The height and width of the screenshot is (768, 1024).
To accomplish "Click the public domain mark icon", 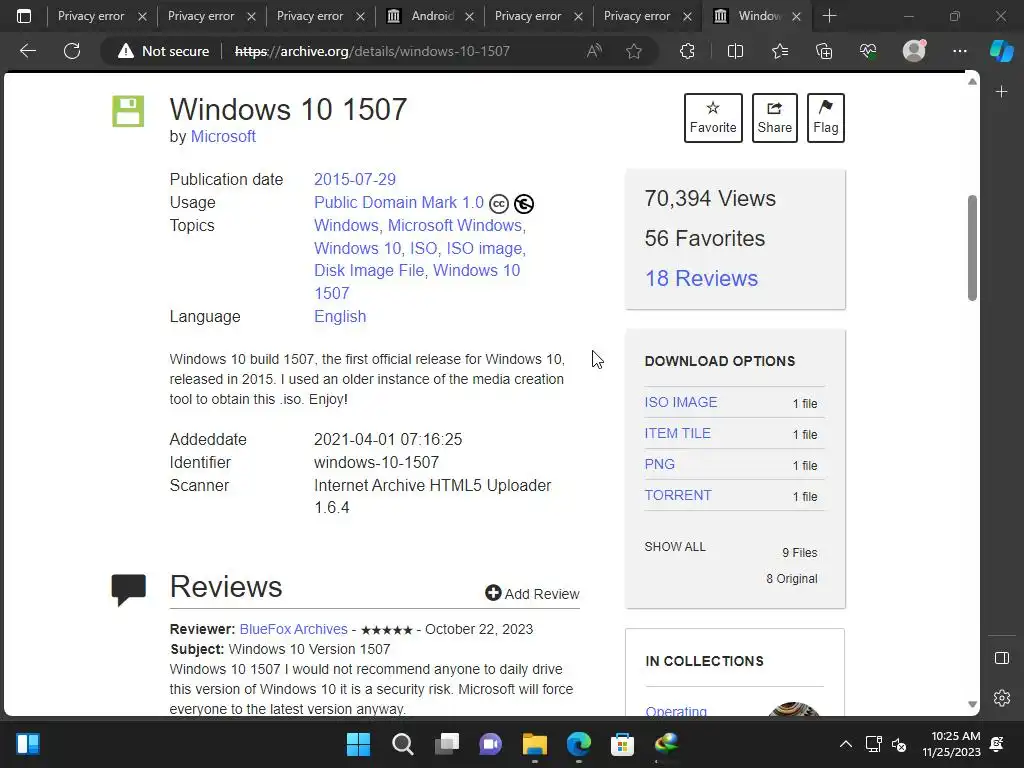I will pyautogui.click(x=524, y=204).
